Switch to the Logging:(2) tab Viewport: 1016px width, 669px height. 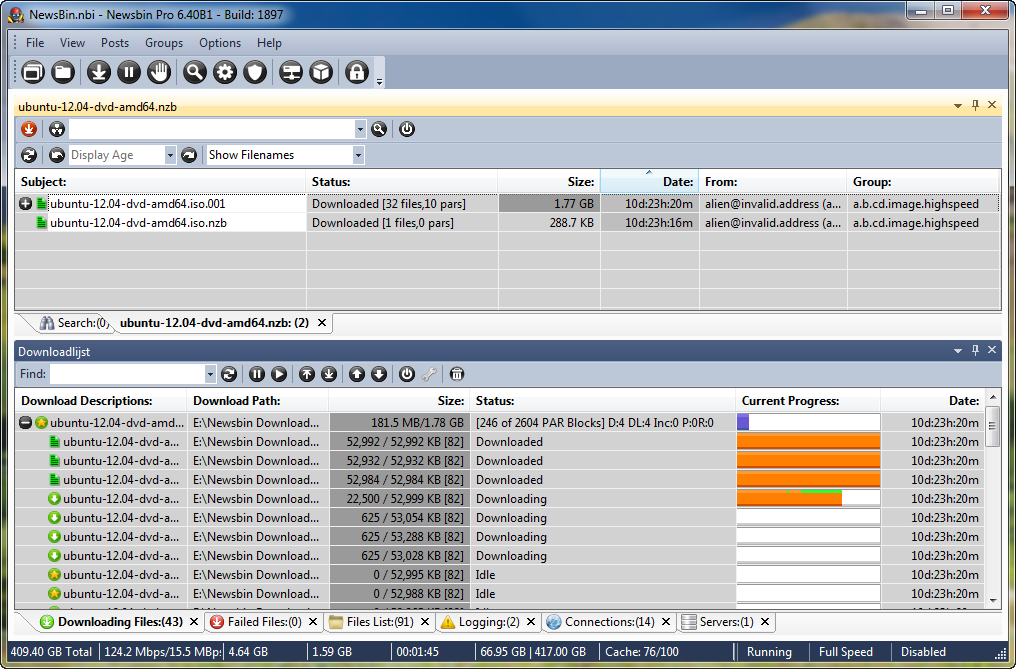point(481,622)
